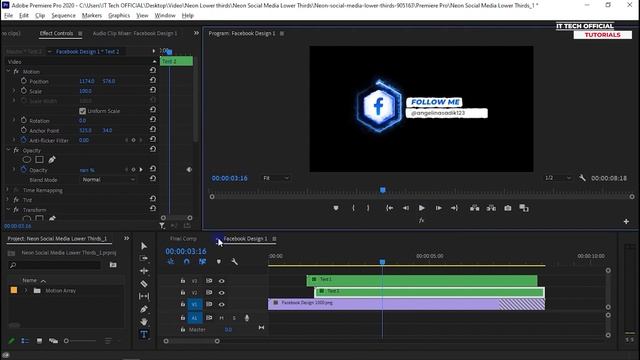The height and width of the screenshot is (360, 640).
Task: Collapse the Motion effect section
Action: (8, 71)
